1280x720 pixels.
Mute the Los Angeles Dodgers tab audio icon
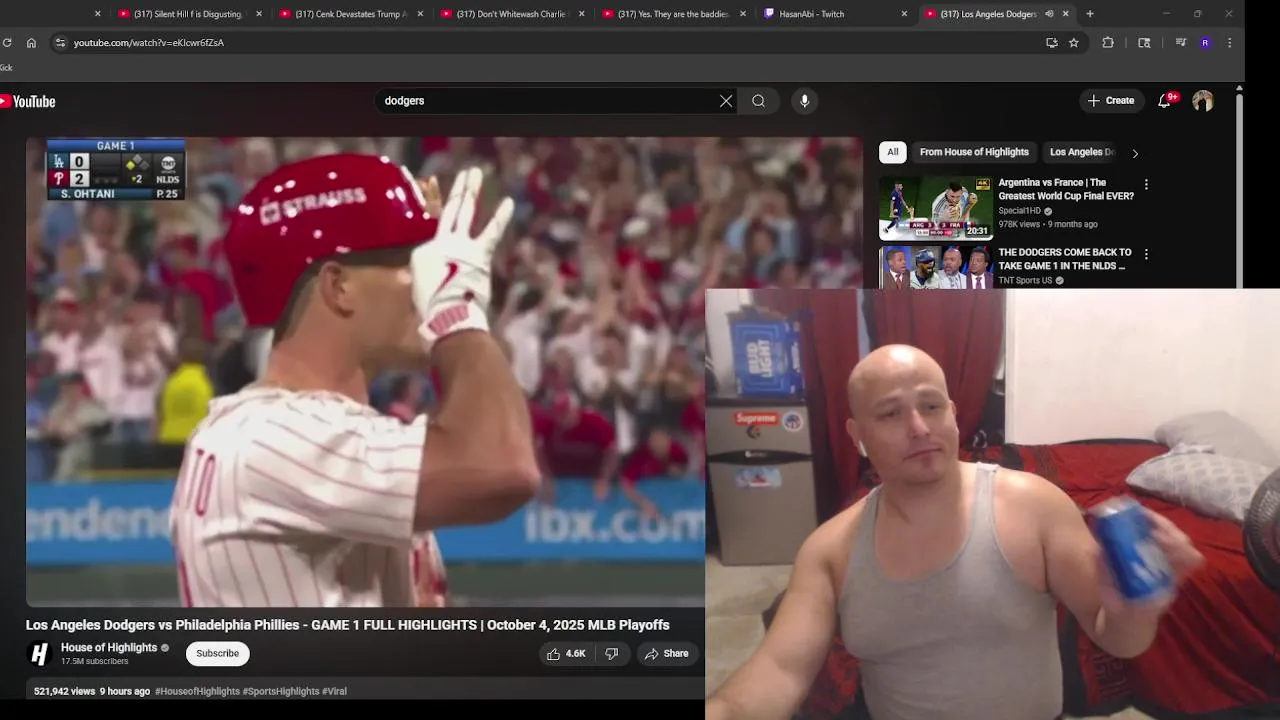1049,14
